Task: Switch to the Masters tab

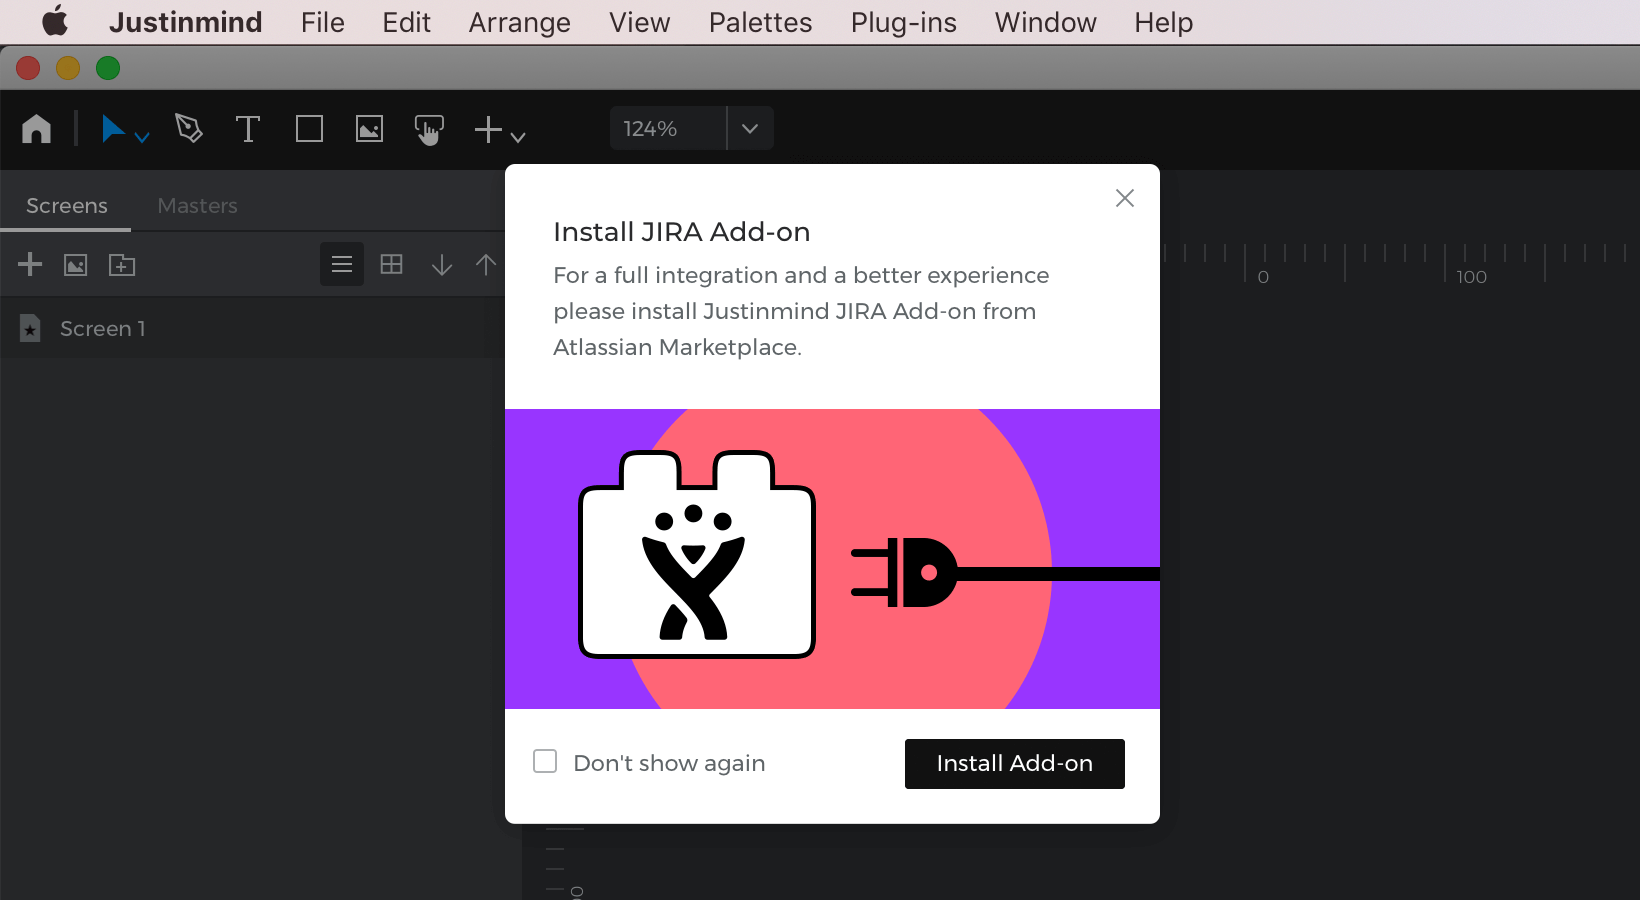Action: click(x=197, y=205)
